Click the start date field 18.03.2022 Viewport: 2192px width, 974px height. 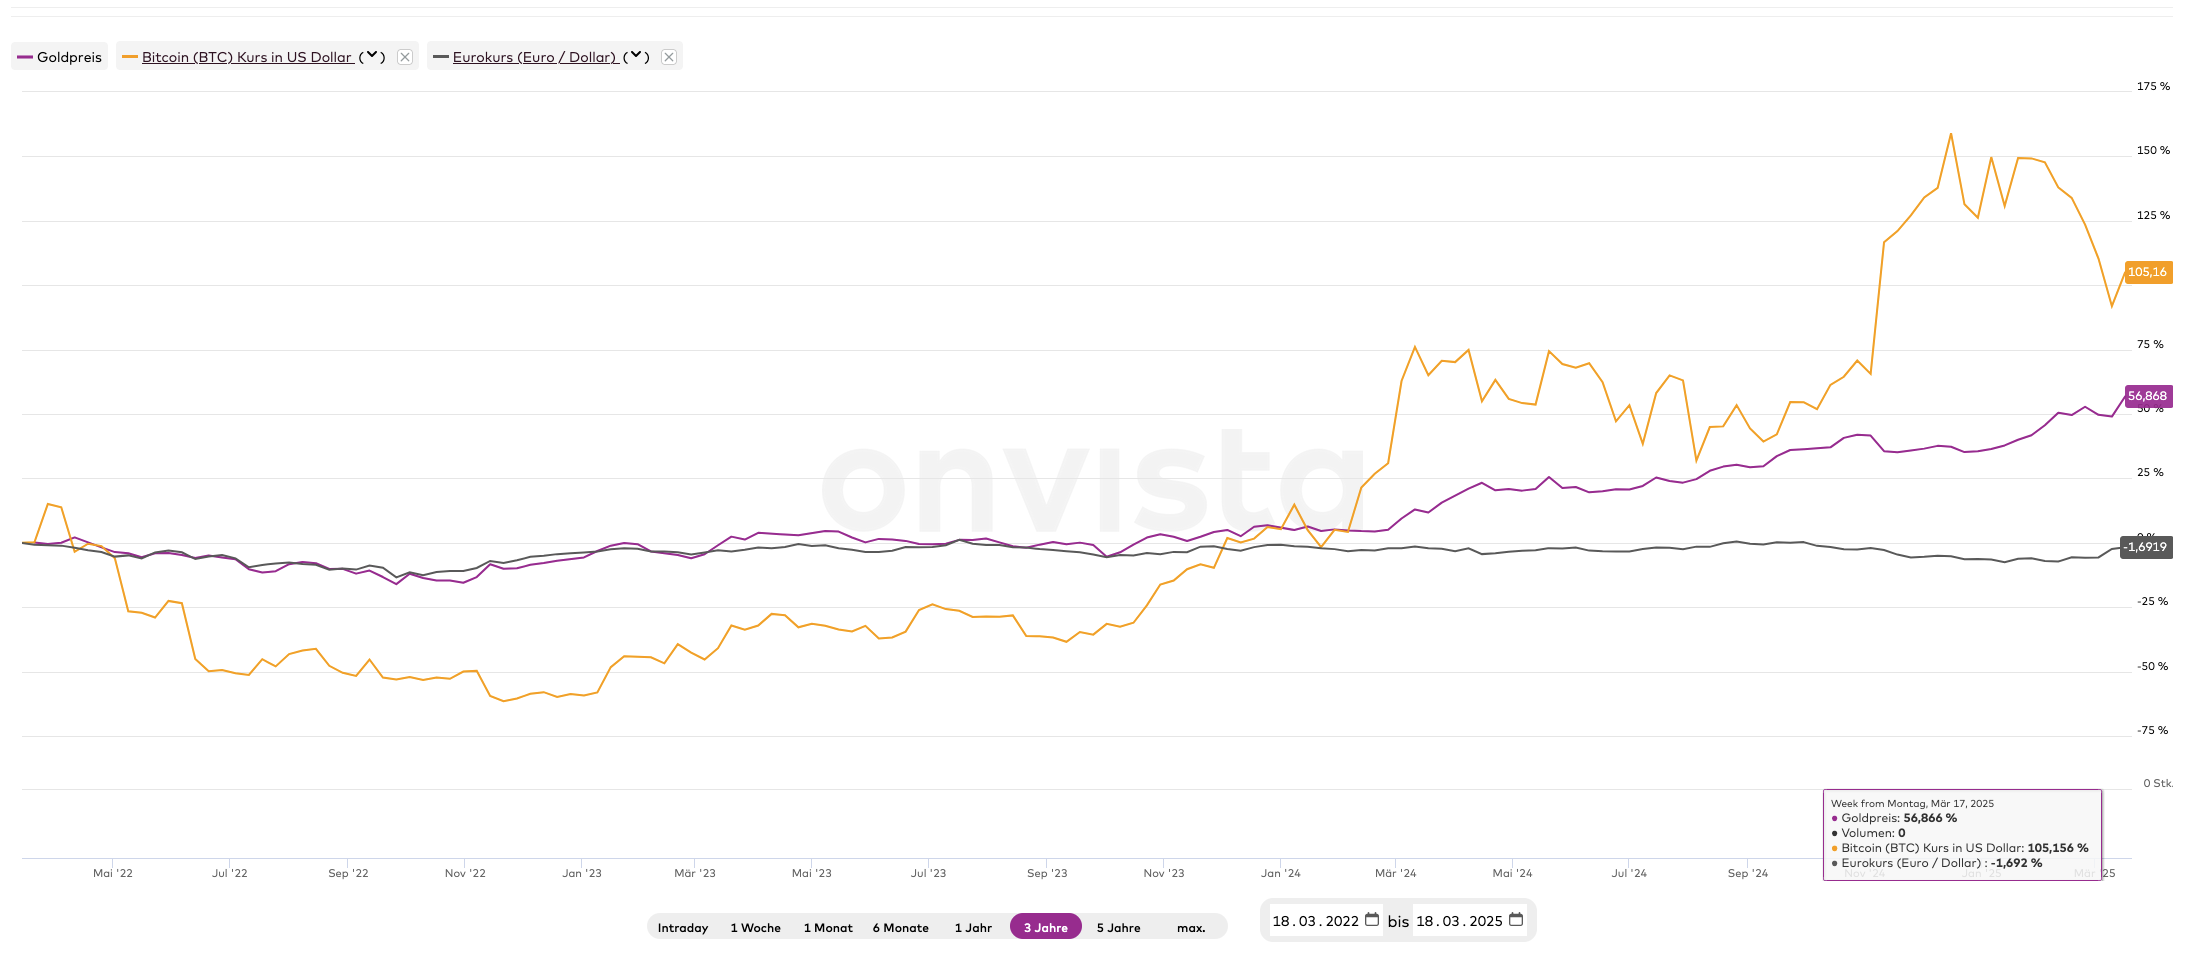[1315, 921]
